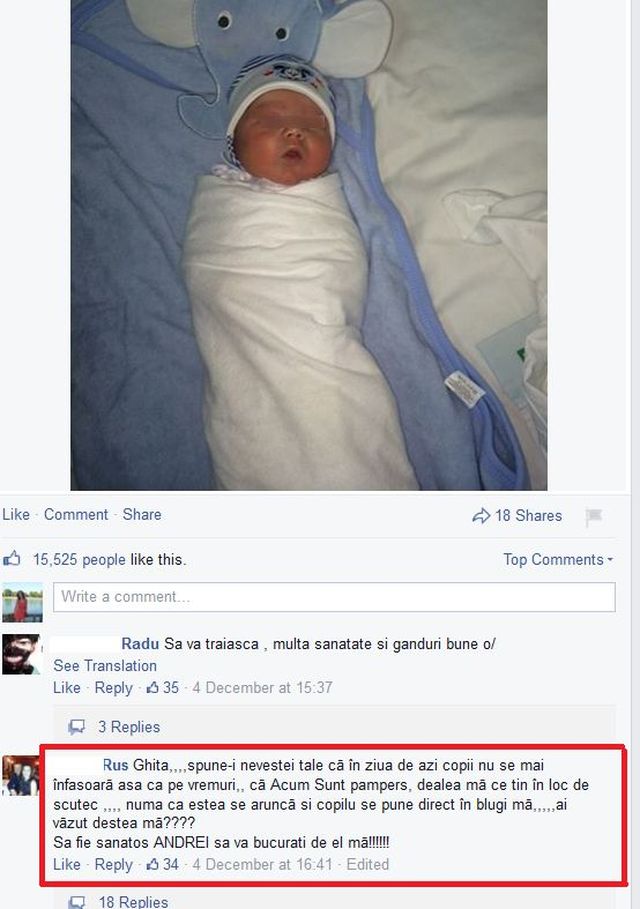Click the post's Share link
Image resolution: width=640 pixels, height=909 pixels.
pyautogui.click(x=142, y=514)
